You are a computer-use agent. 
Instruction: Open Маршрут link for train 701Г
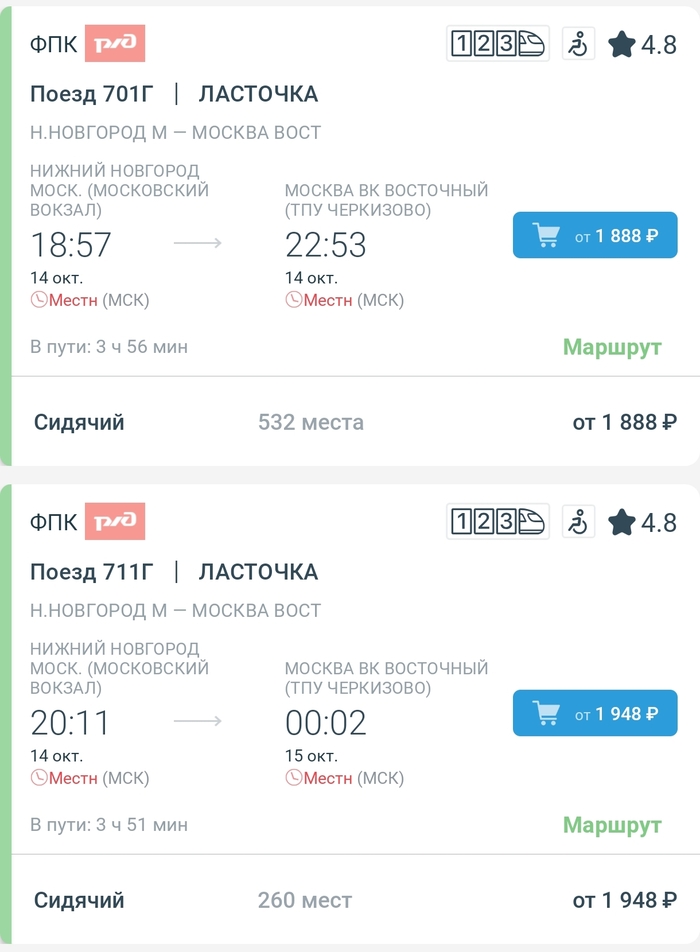tap(612, 347)
